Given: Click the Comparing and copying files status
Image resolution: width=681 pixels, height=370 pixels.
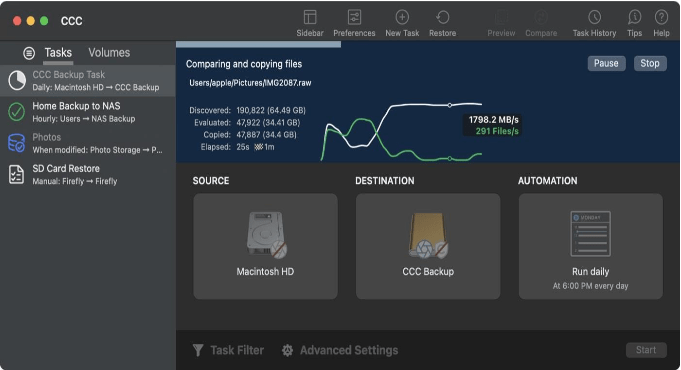Looking at the screenshot, I should click(244, 64).
